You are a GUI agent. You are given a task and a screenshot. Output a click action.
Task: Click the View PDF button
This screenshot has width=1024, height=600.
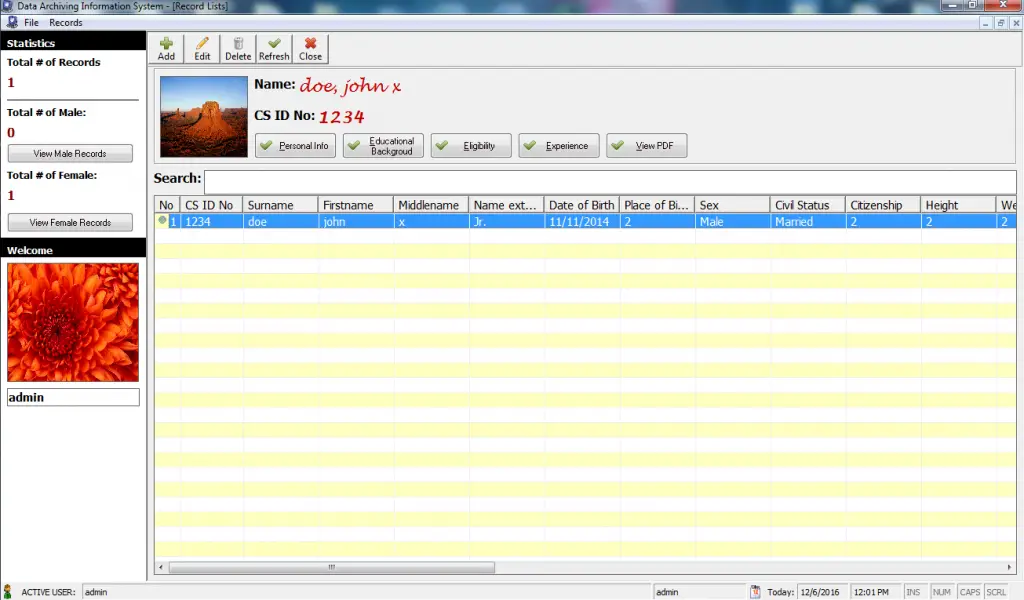click(646, 145)
